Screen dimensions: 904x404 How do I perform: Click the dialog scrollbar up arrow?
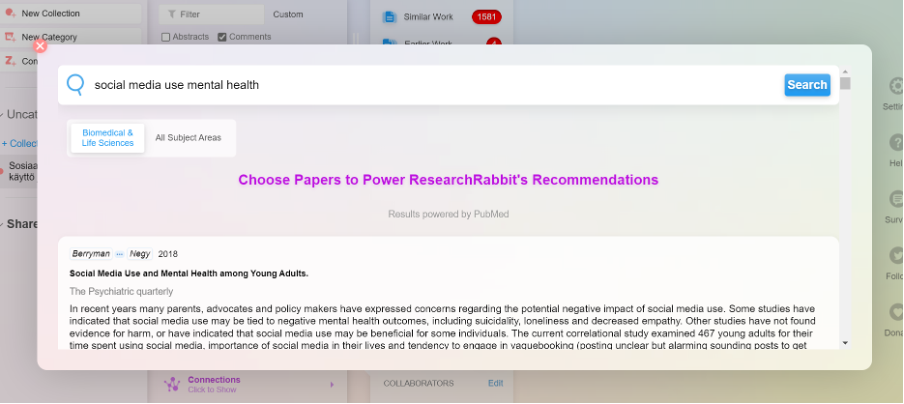pos(845,71)
